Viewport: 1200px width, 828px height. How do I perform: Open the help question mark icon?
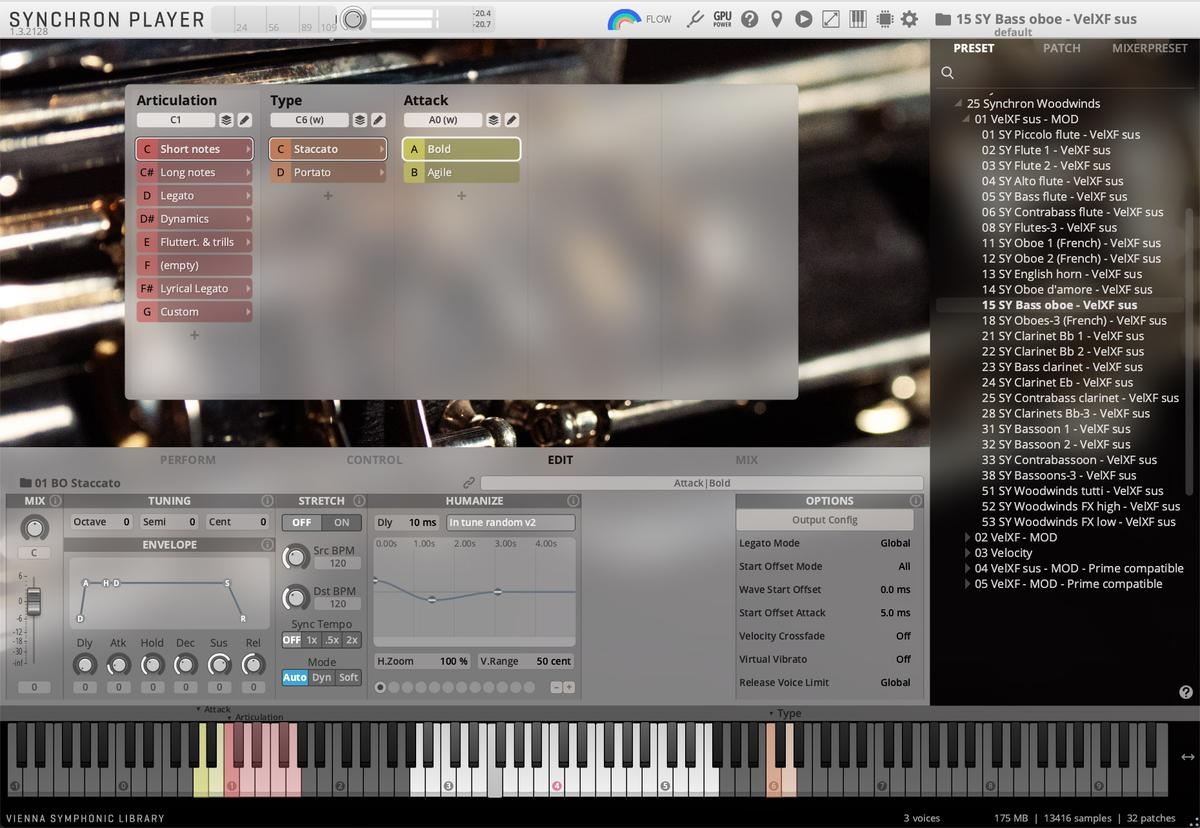coord(749,19)
